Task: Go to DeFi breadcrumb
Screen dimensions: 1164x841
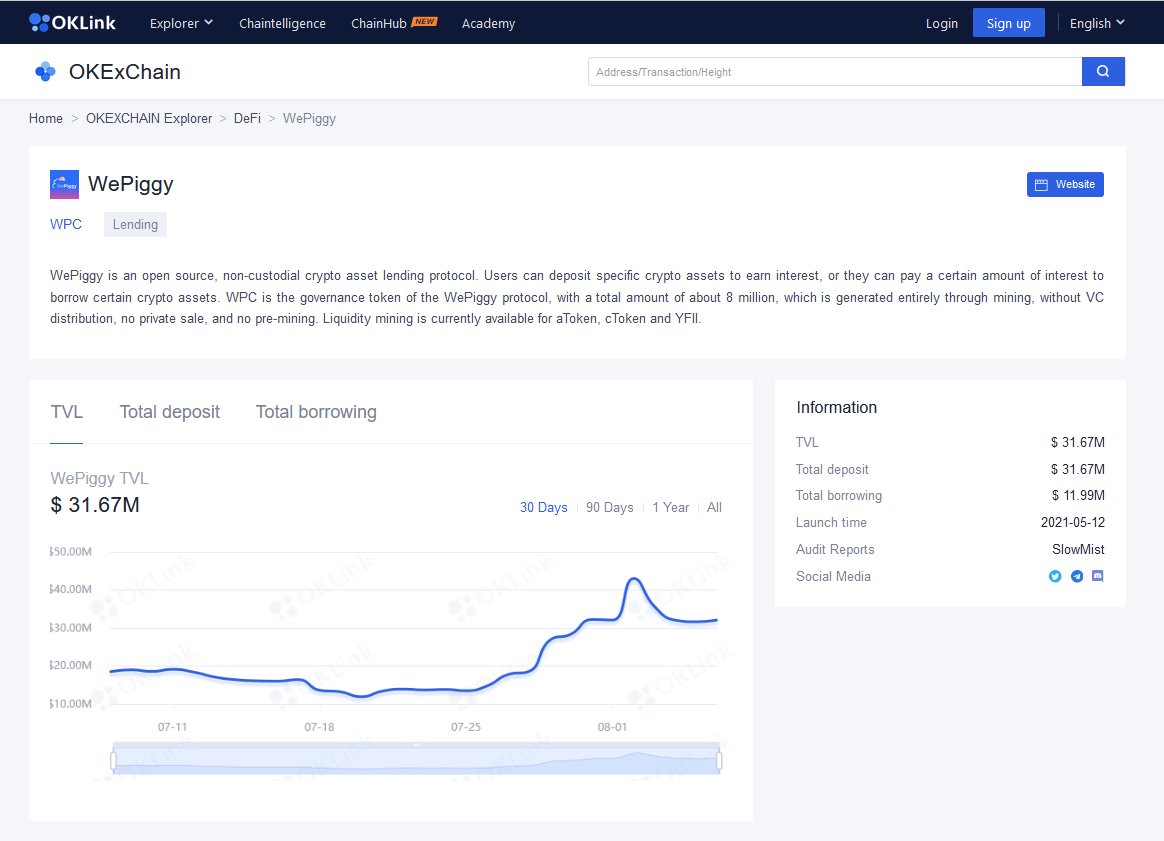Action: [247, 118]
